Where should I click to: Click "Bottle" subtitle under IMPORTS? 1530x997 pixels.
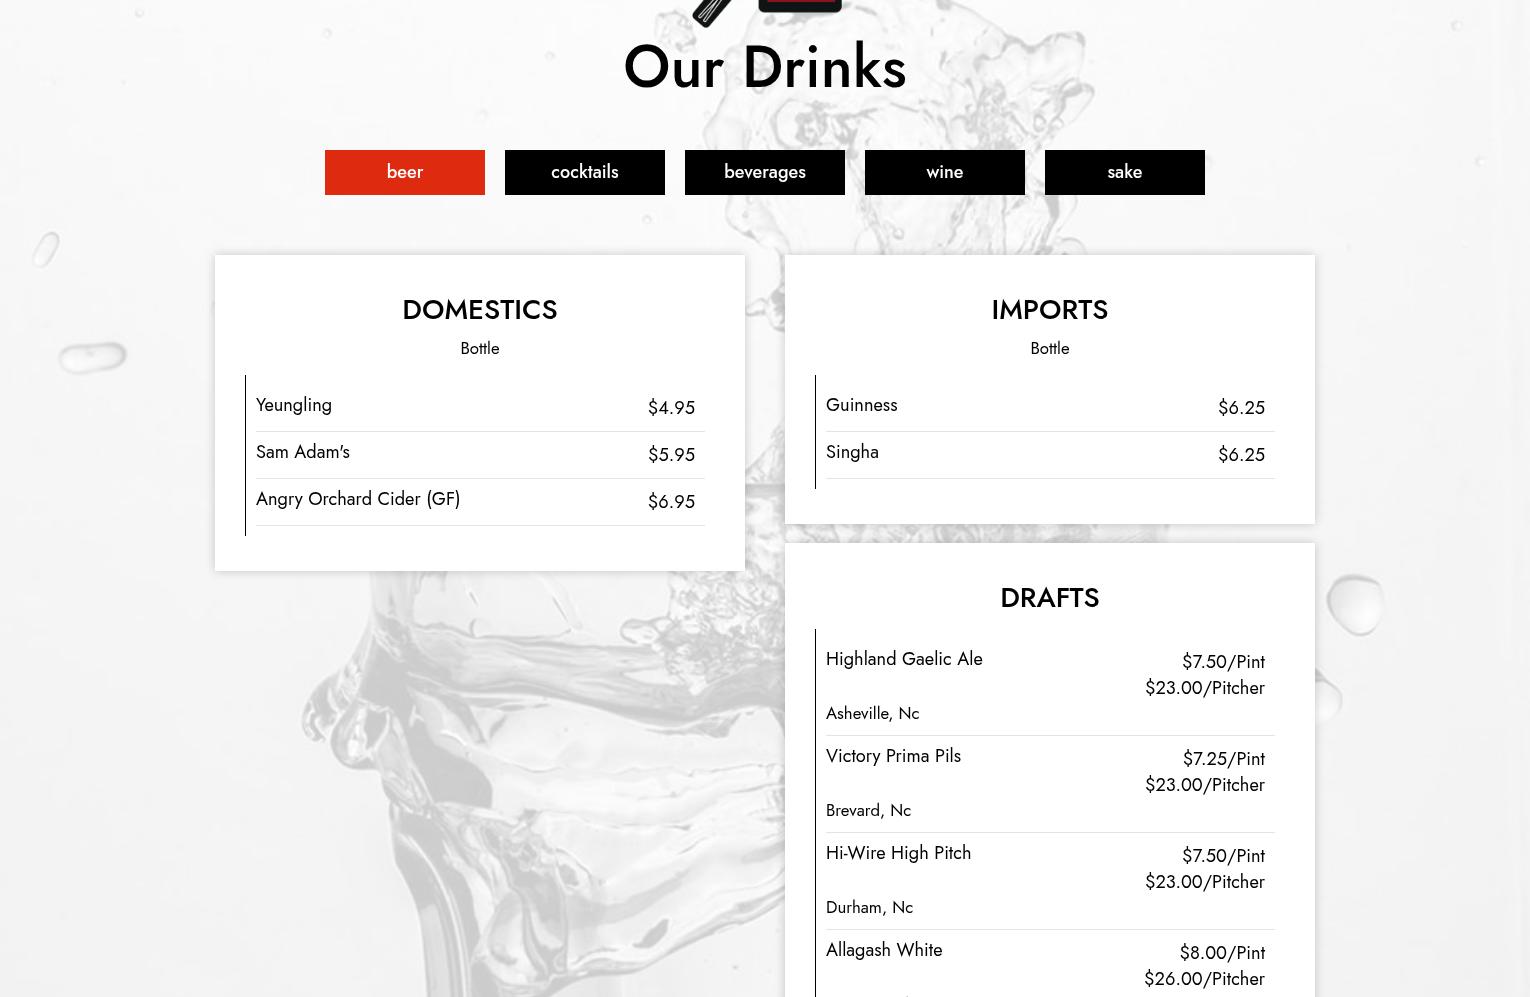tap(1050, 348)
